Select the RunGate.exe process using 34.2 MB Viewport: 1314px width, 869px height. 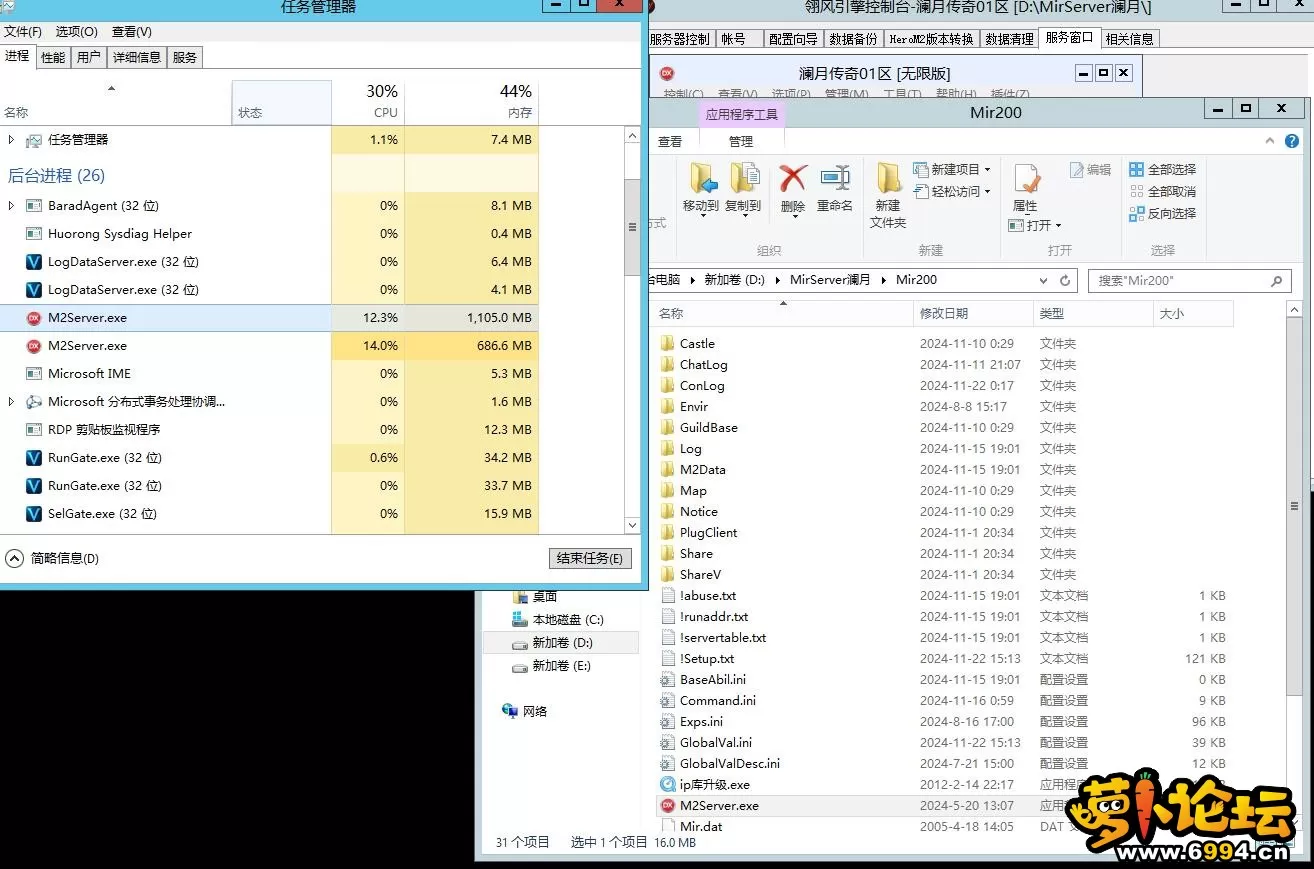tap(270, 458)
